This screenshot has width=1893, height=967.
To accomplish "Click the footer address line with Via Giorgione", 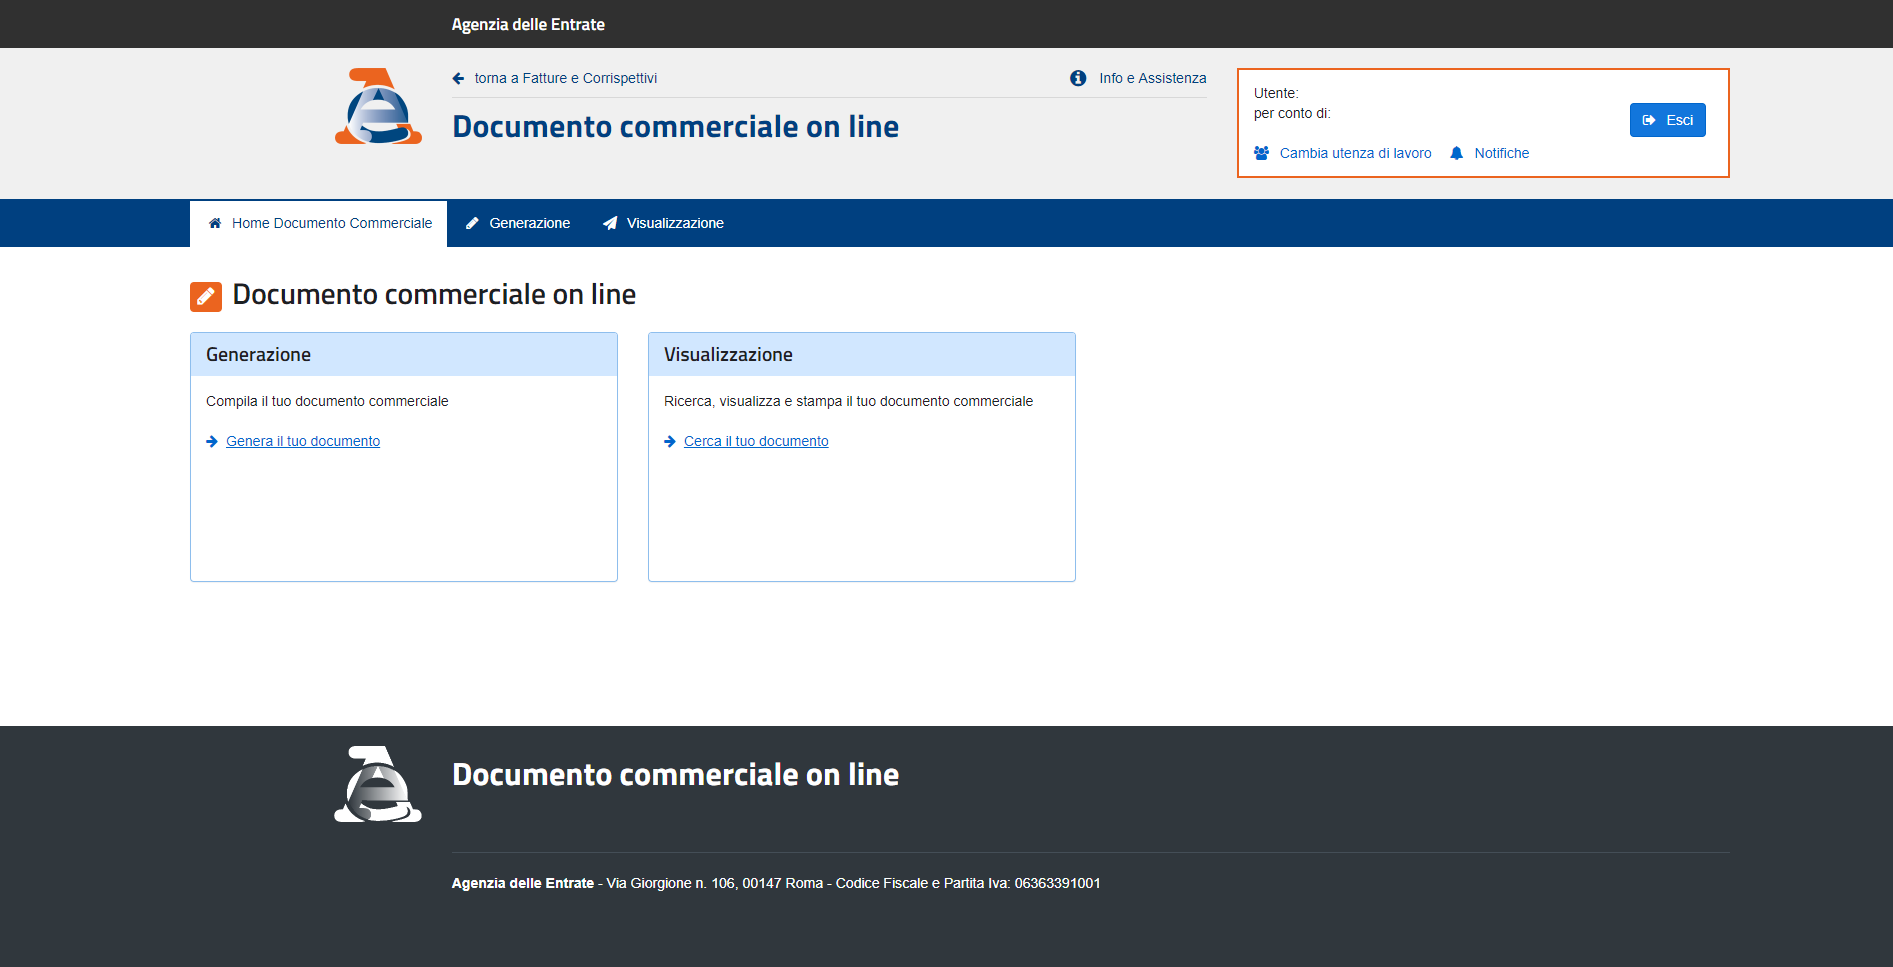I will click(x=776, y=883).
